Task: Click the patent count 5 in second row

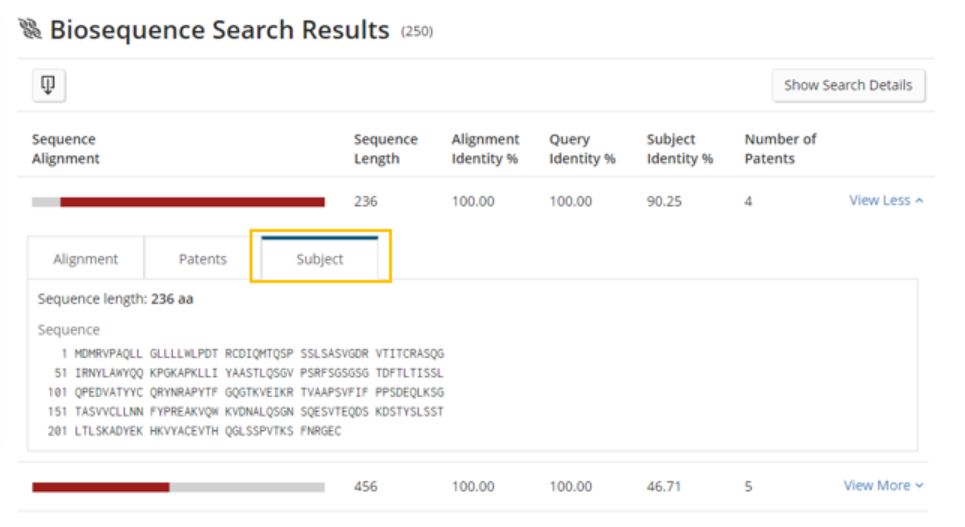Action: (749, 486)
